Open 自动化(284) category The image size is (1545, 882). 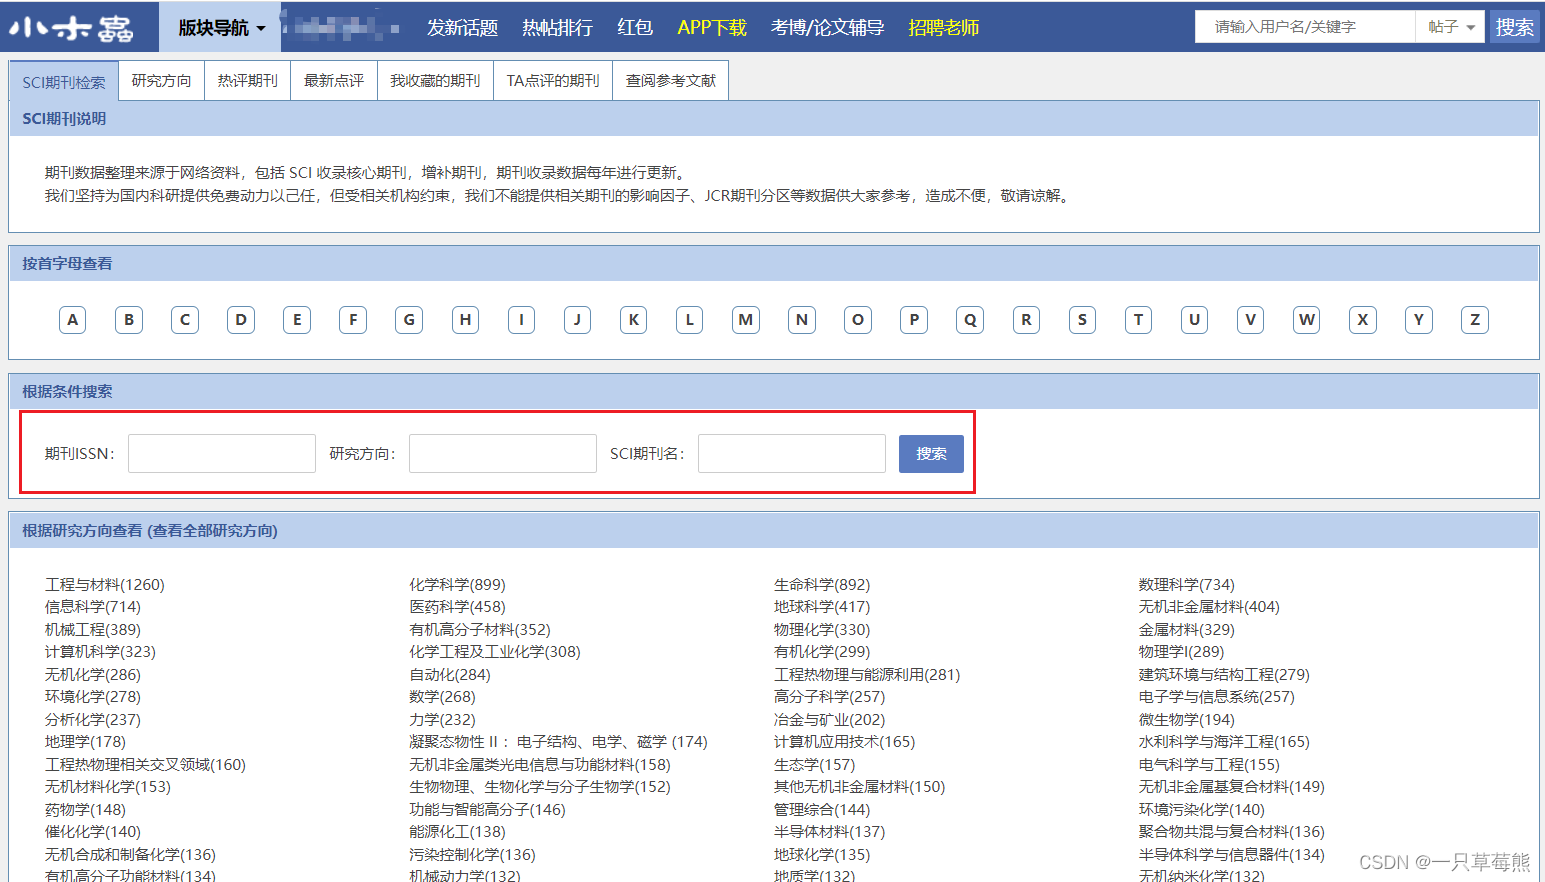pos(450,675)
